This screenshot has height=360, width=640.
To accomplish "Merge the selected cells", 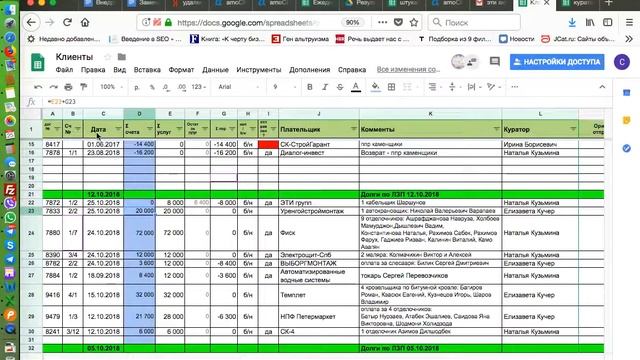I will pyautogui.click(x=407, y=87).
